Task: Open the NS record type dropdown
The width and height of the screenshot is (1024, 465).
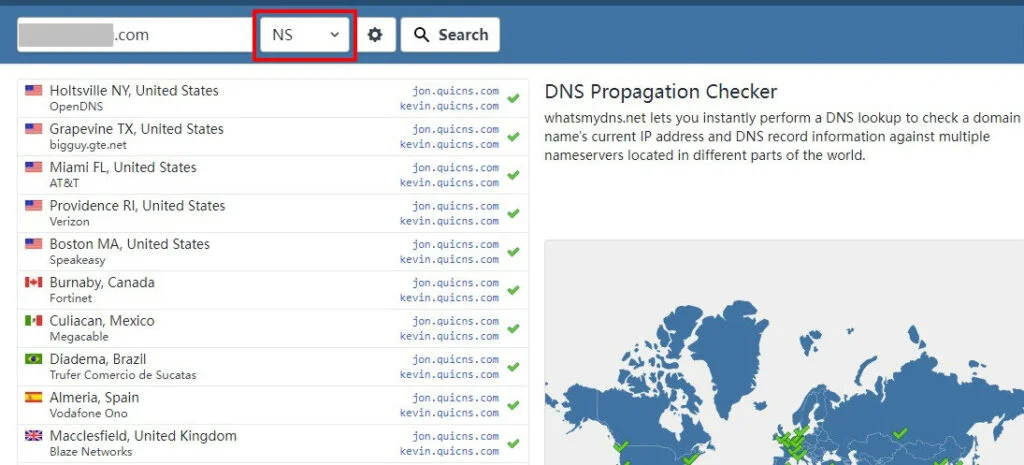Action: (305, 35)
